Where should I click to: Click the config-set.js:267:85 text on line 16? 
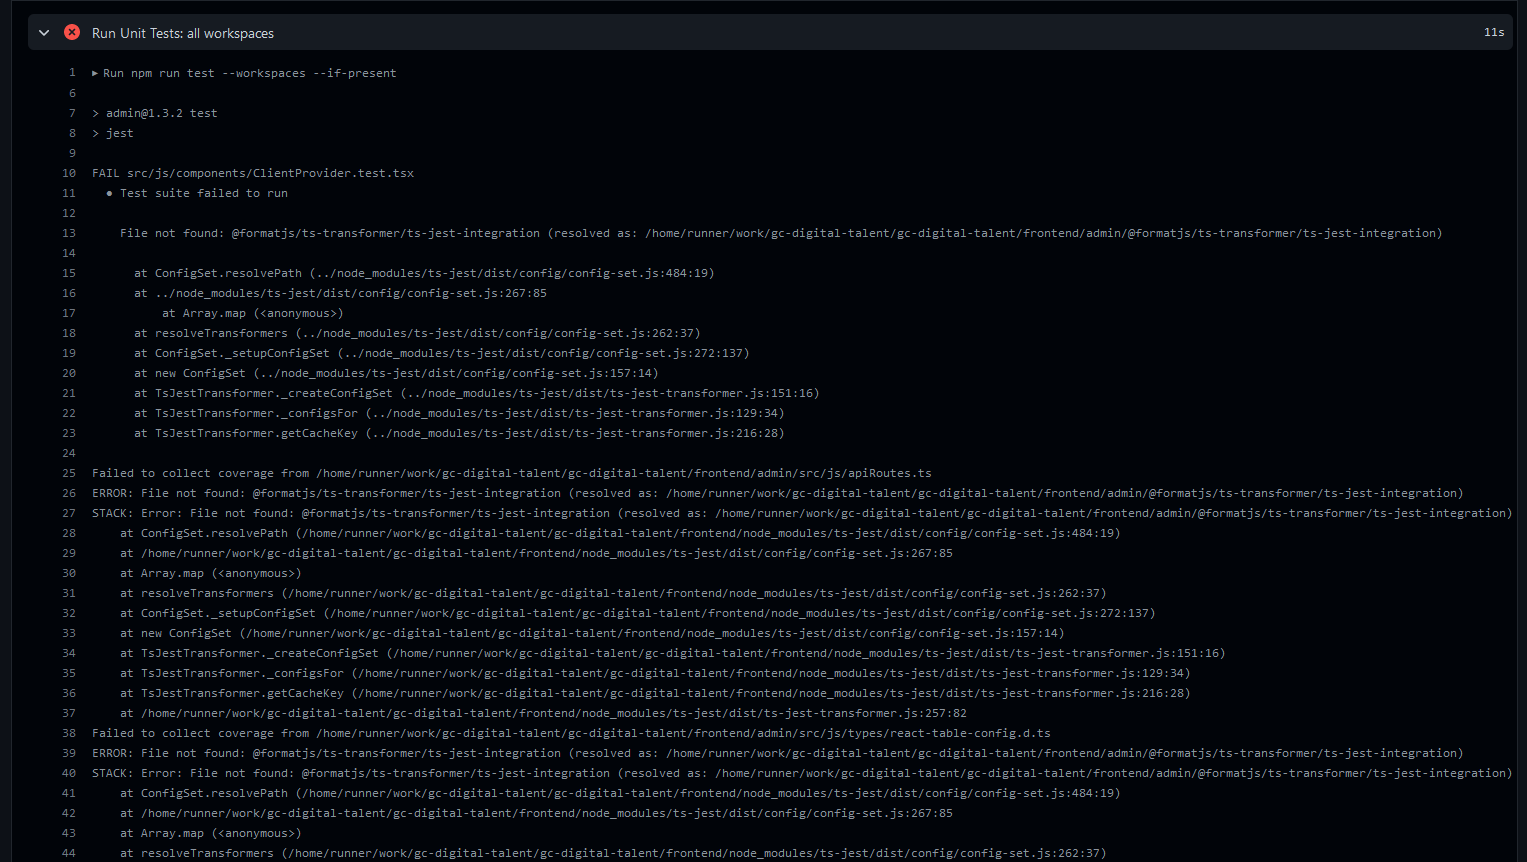[351, 293]
